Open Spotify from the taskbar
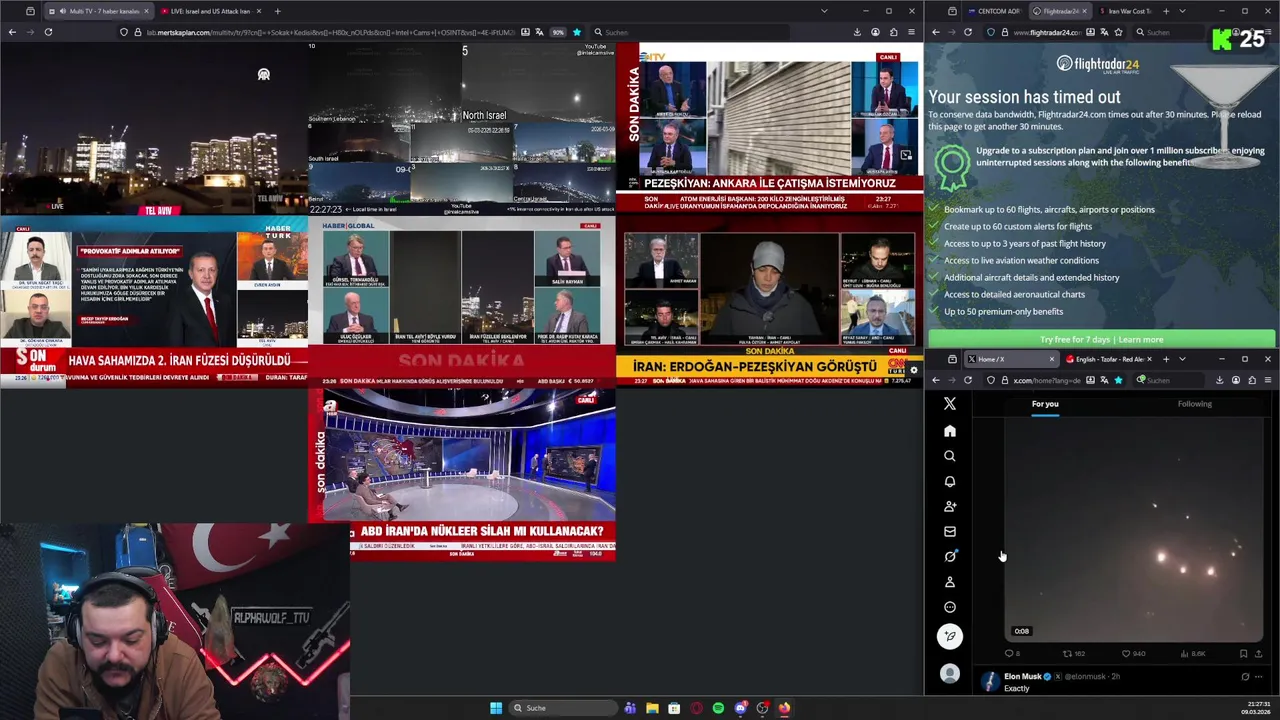Image resolution: width=1280 pixels, height=720 pixels. tap(718, 708)
